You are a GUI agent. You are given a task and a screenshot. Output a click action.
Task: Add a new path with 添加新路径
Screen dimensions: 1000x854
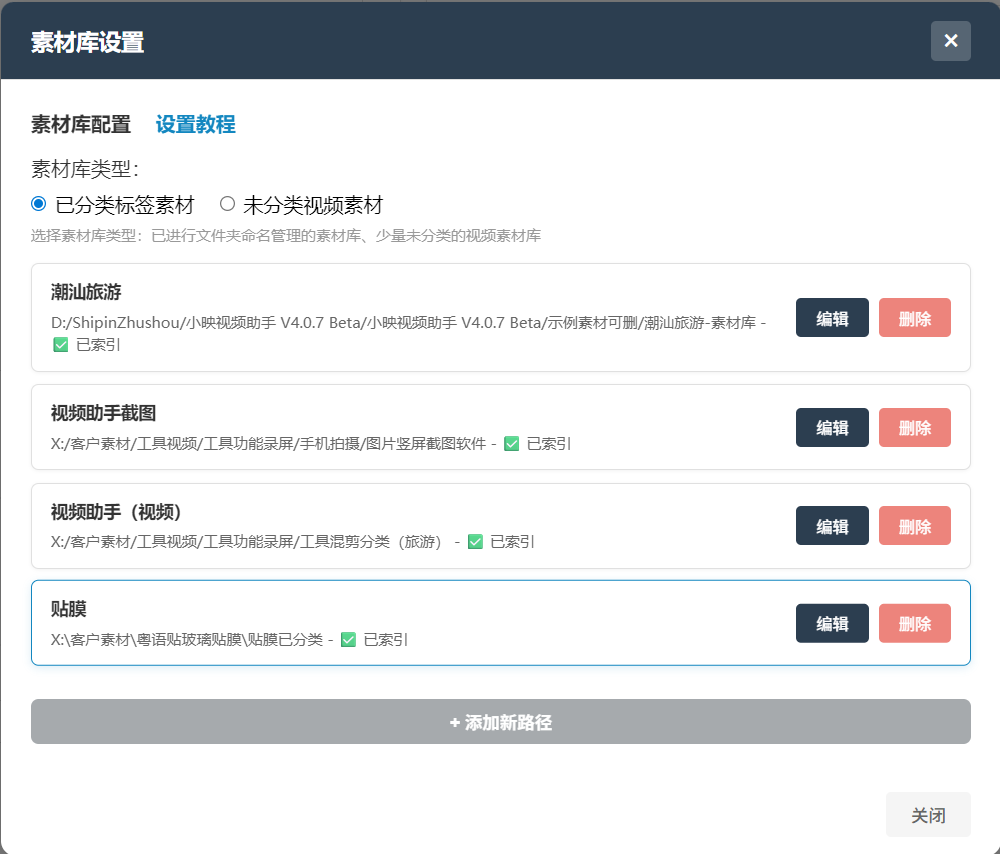501,721
